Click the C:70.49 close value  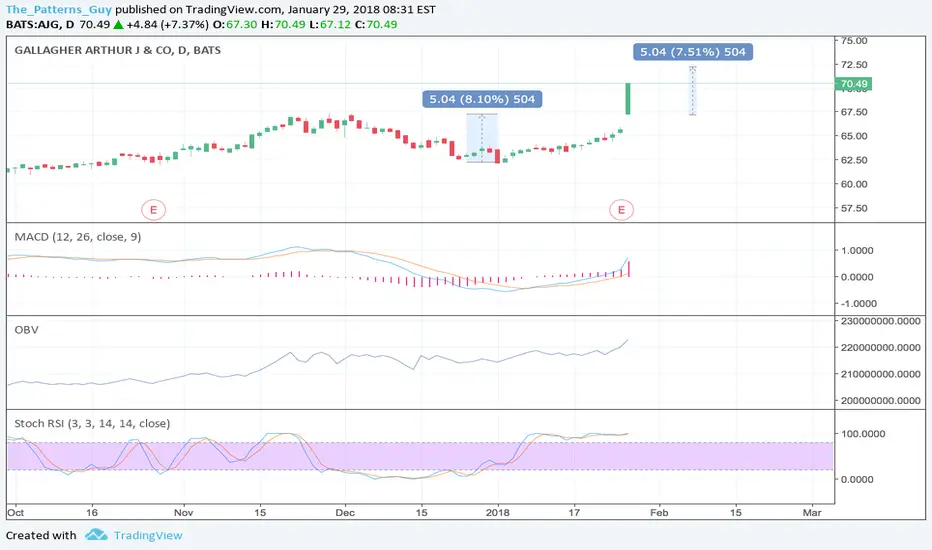point(376,24)
